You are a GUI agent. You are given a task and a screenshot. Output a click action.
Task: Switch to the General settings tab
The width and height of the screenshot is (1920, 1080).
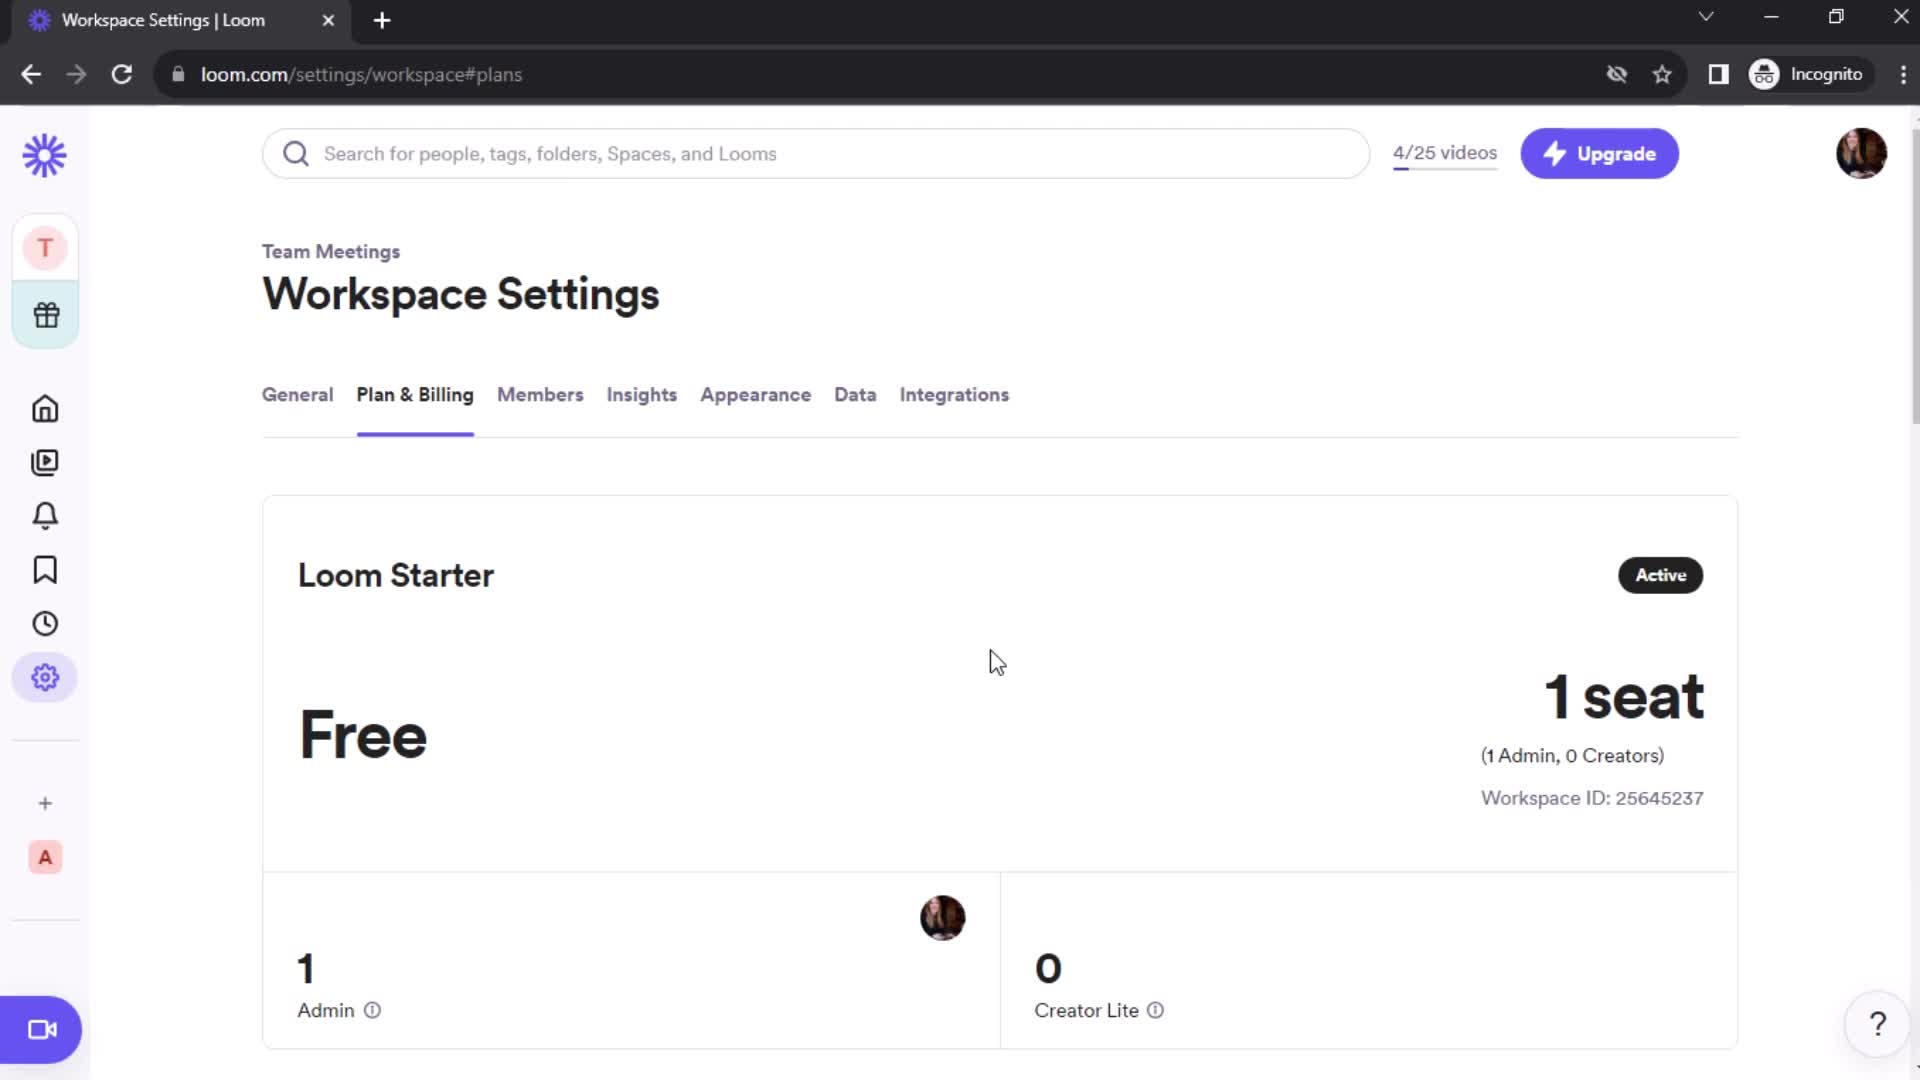pos(297,394)
